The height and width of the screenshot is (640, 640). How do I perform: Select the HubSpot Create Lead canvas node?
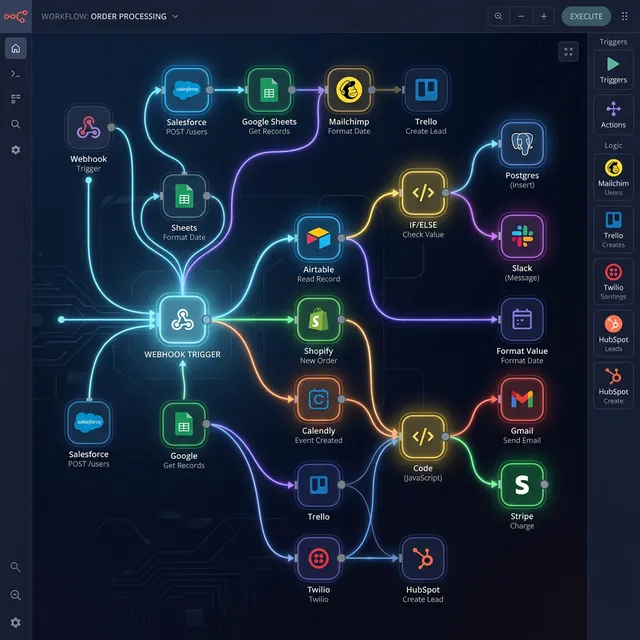click(x=423, y=558)
